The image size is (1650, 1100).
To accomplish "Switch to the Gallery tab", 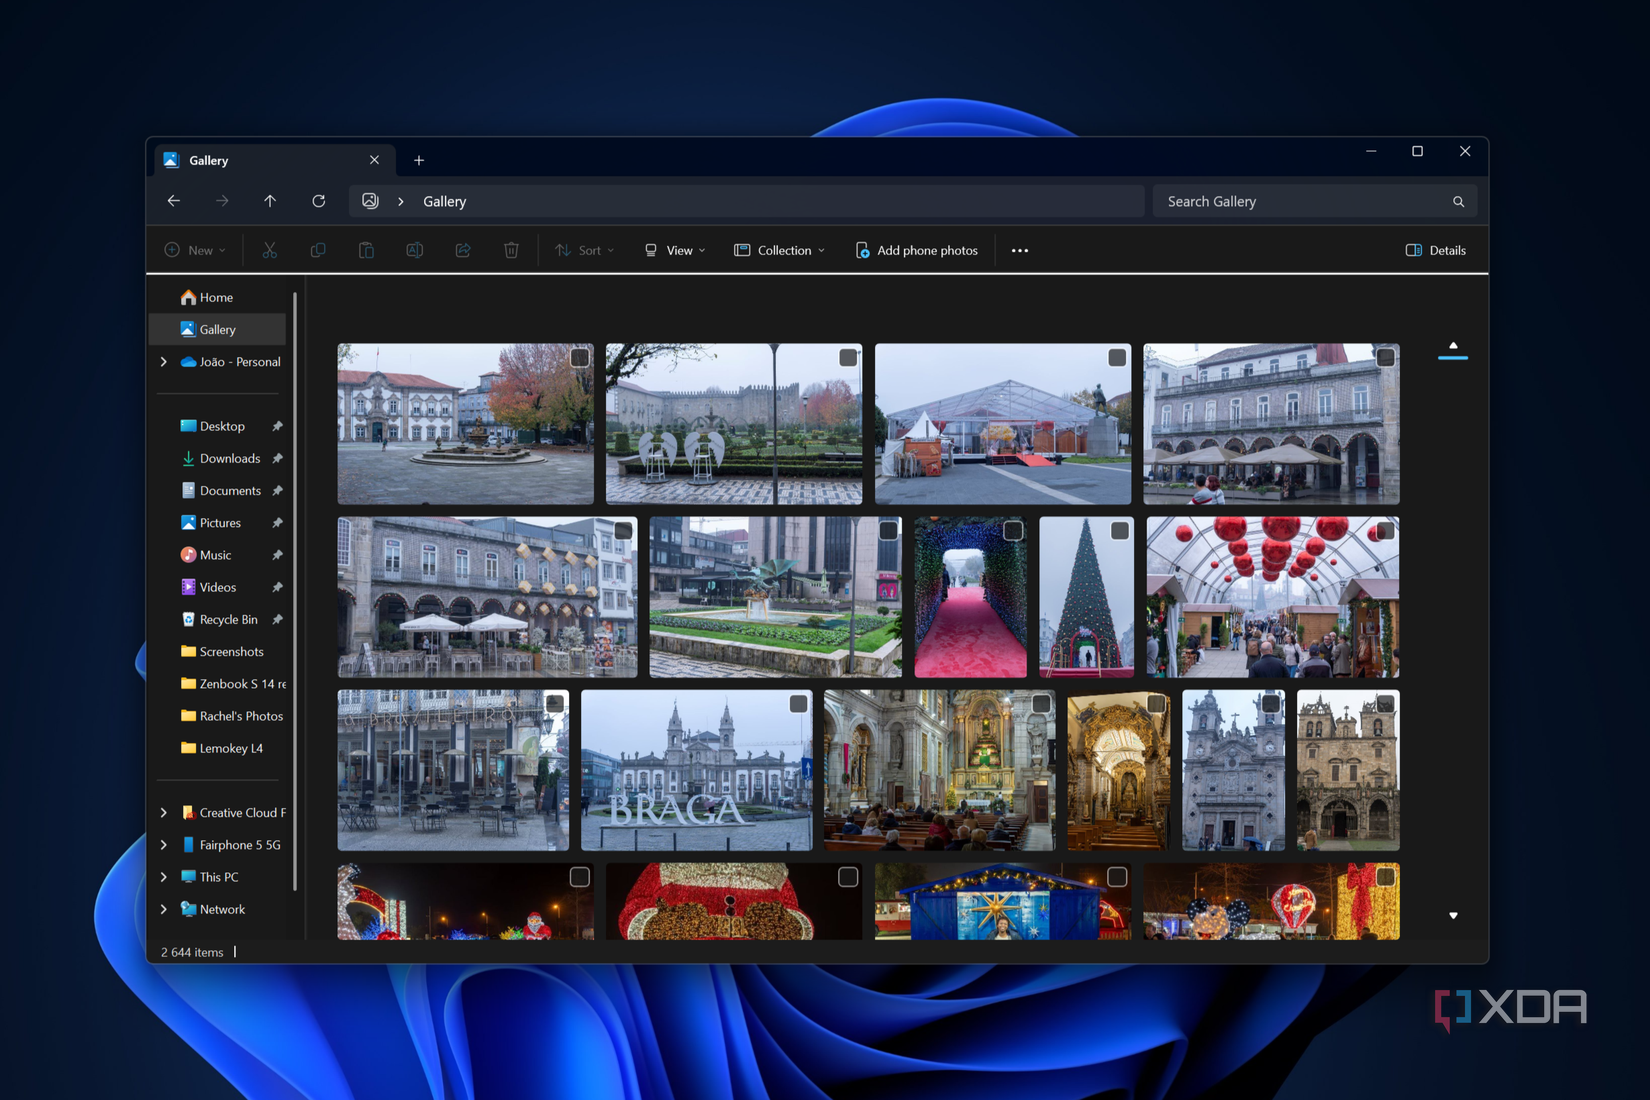I will [x=210, y=160].
